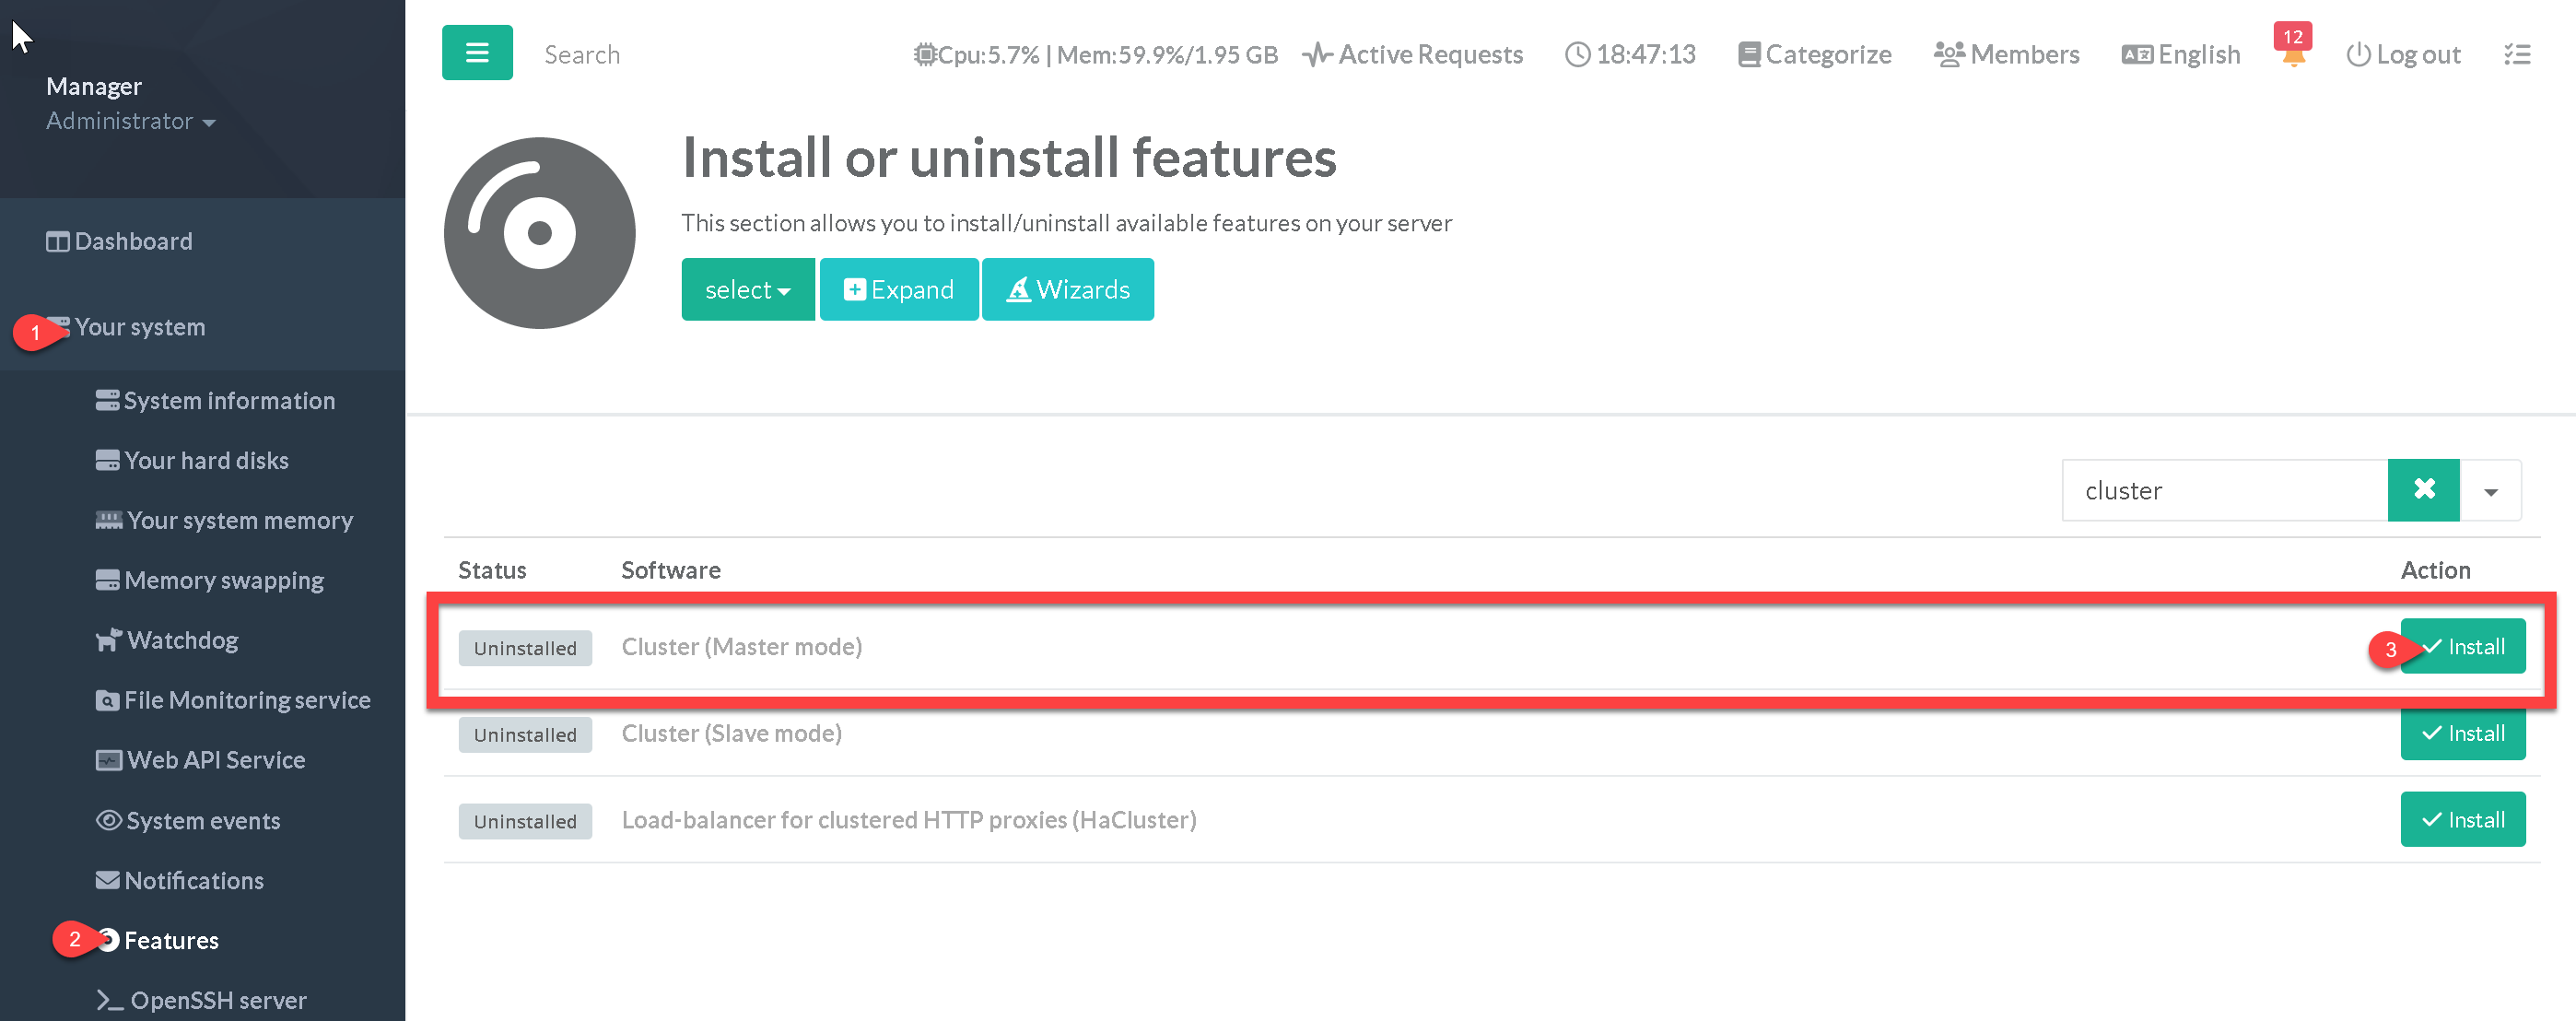This screenshot has width=2576, height=1021.
Task: Click the hamburger menu toggle button
Action: click(x=477, y=53)
